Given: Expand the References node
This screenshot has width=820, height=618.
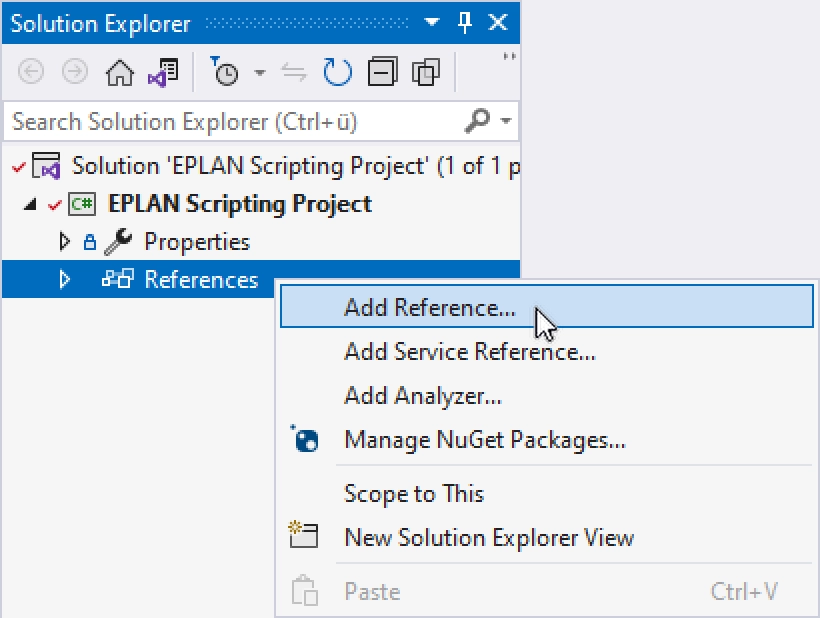Looking at the screenshot, I should coord(64,279).
